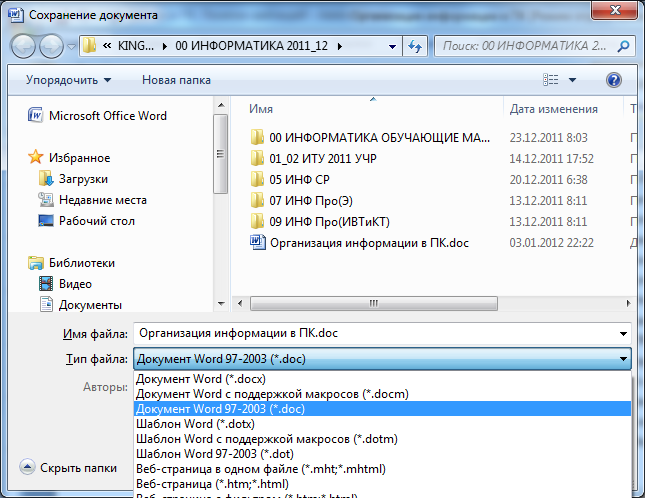
Task: Click the Новая папка button
Action: pyautogui.click(x=176, y=80)
